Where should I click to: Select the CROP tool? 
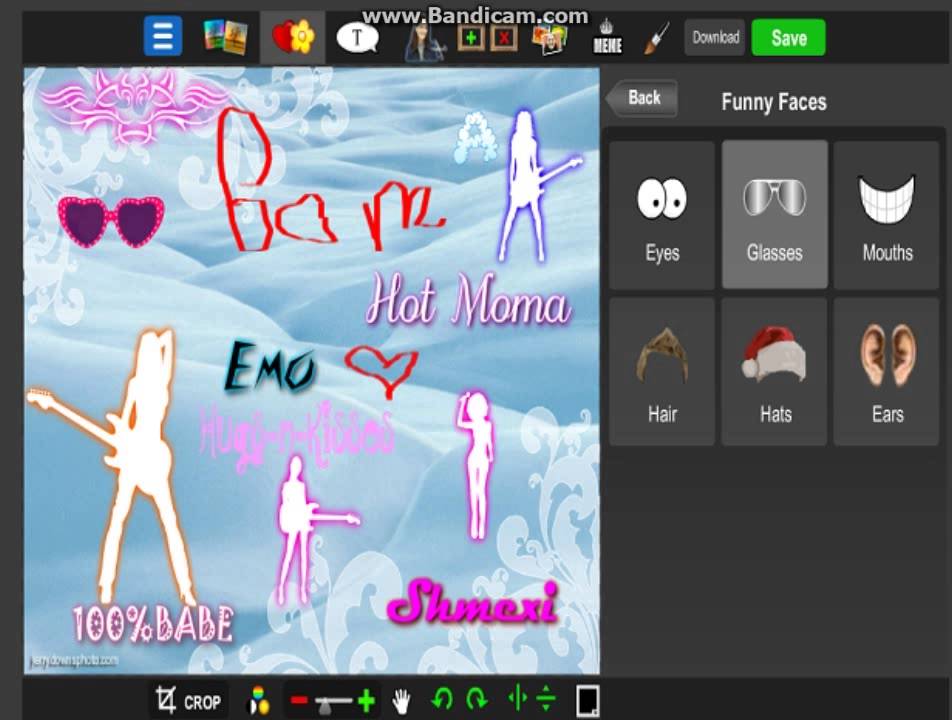189,701
